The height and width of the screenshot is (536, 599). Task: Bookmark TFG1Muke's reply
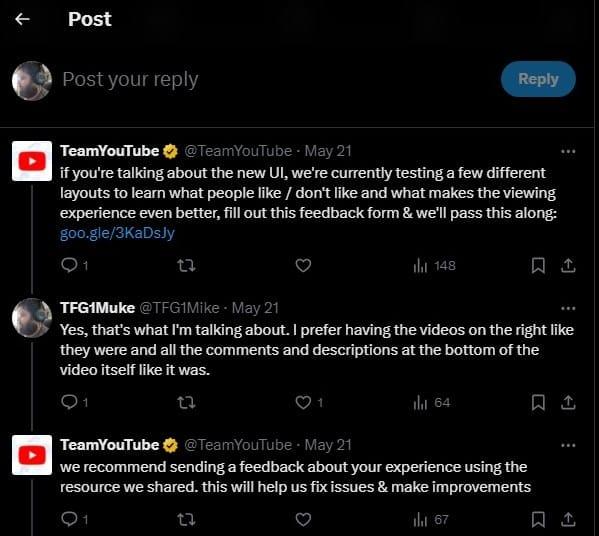pyautogui.click(x=538, y=402)
